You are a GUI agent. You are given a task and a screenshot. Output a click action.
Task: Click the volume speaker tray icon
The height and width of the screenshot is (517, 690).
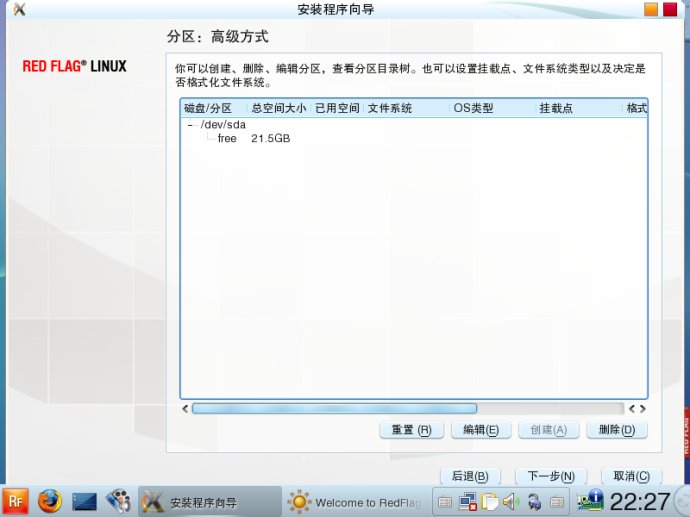coord(511,502)
